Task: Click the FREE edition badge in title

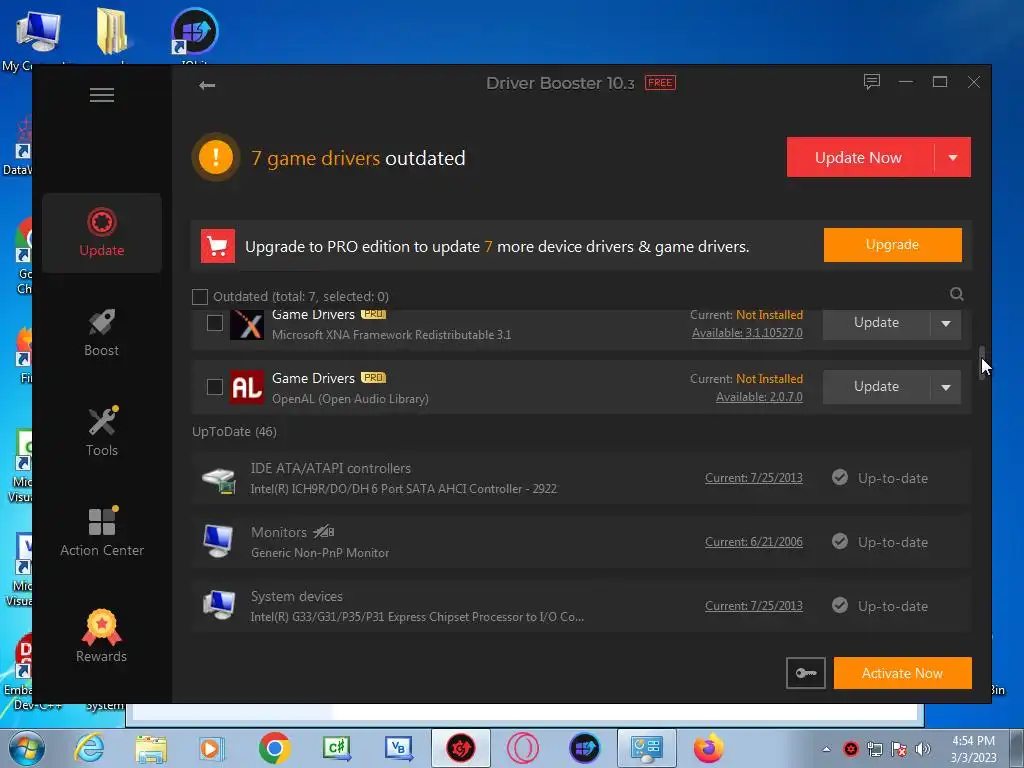Action: pyautogui.click(x=660, y=83)
